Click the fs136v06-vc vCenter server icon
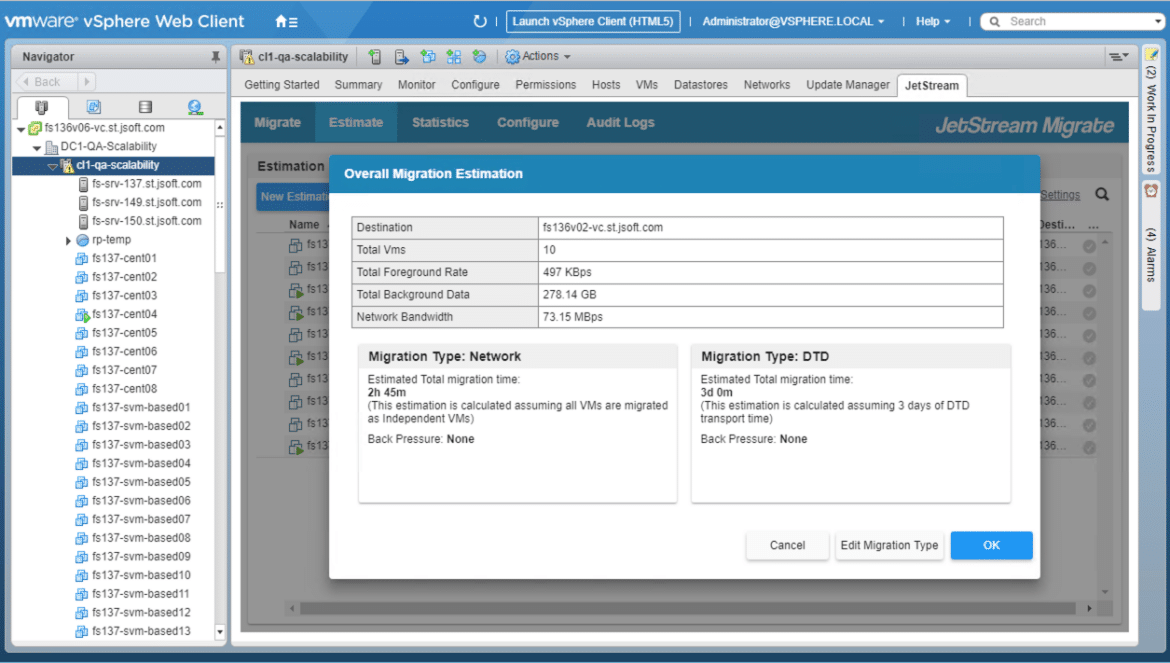 click(x=34, y=128)
